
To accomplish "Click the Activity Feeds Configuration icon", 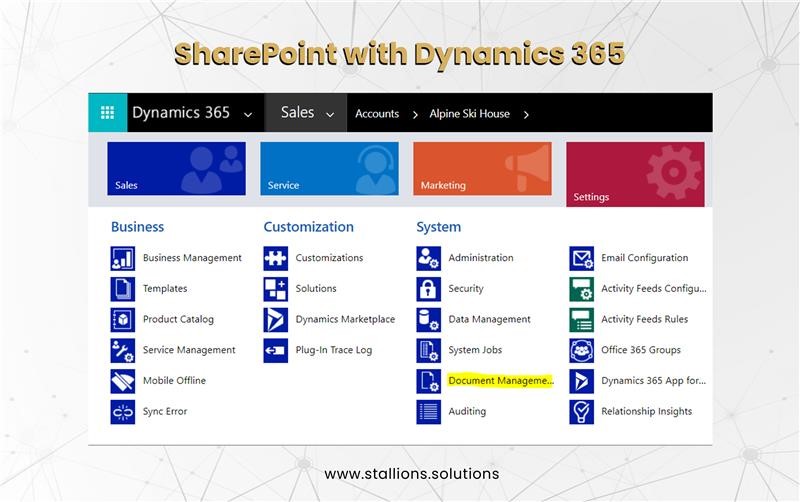I will tap(582, 289).
